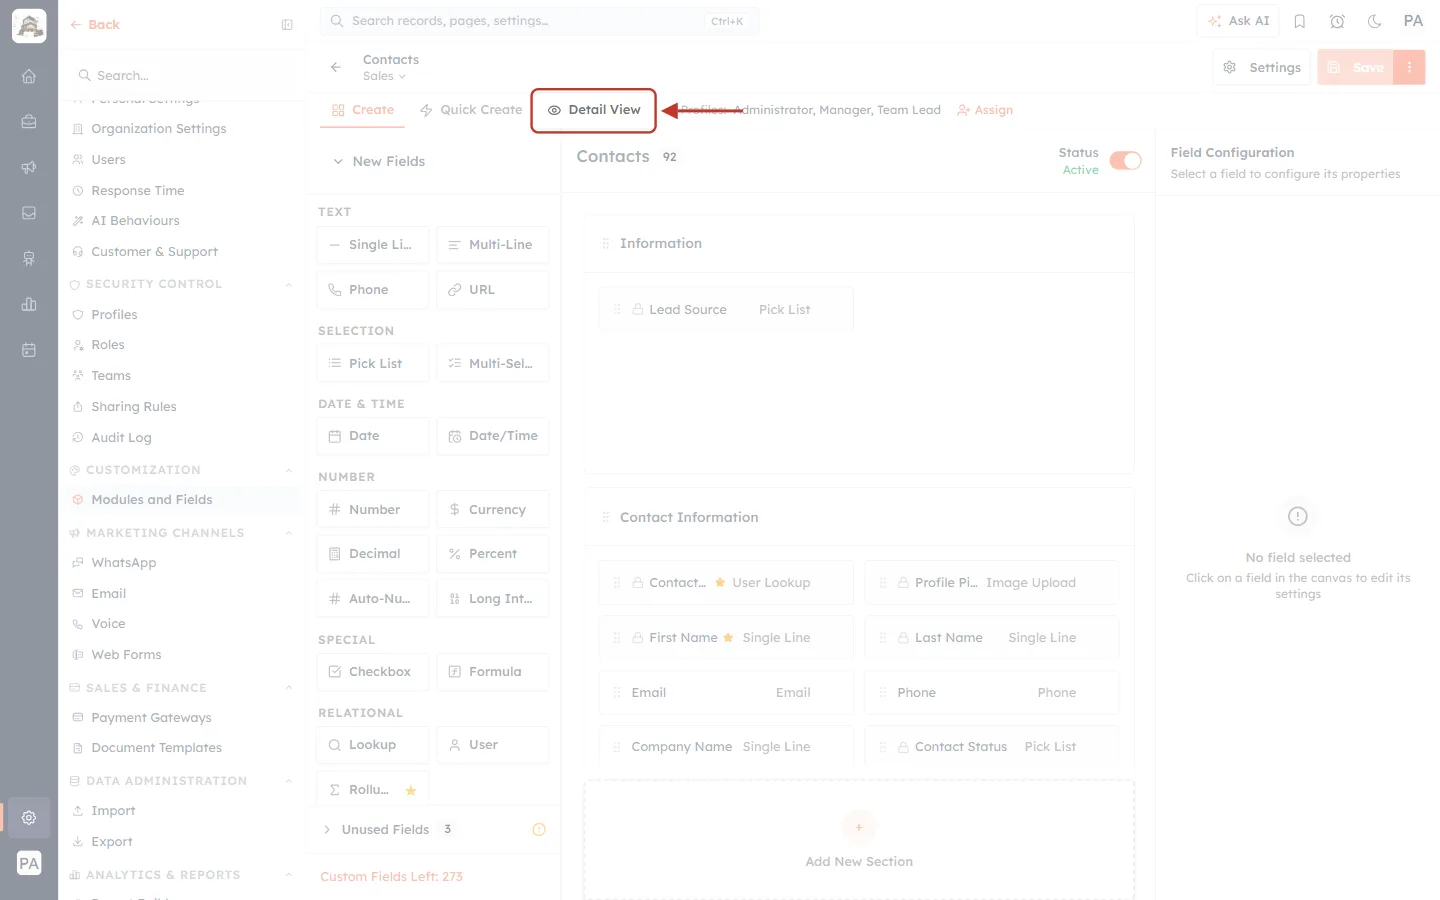Collapse the Marketing Channels group

[288, 533]
